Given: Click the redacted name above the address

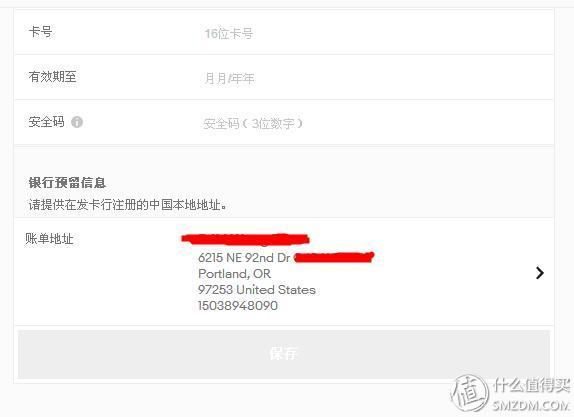Looking at the screenshot, I should [245, 239].
